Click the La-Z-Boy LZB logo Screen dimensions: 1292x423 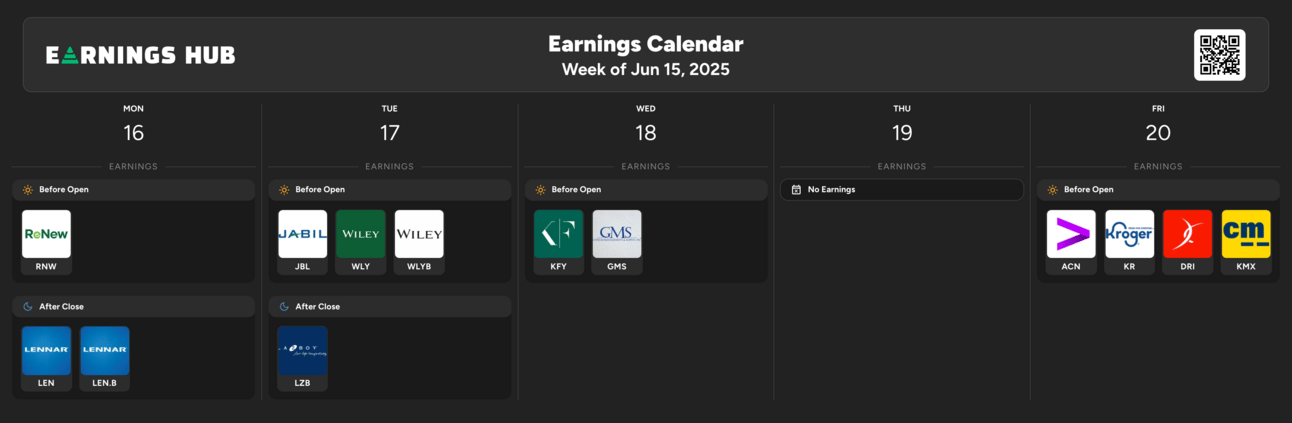pyautogui.click(x=302, y=351)
